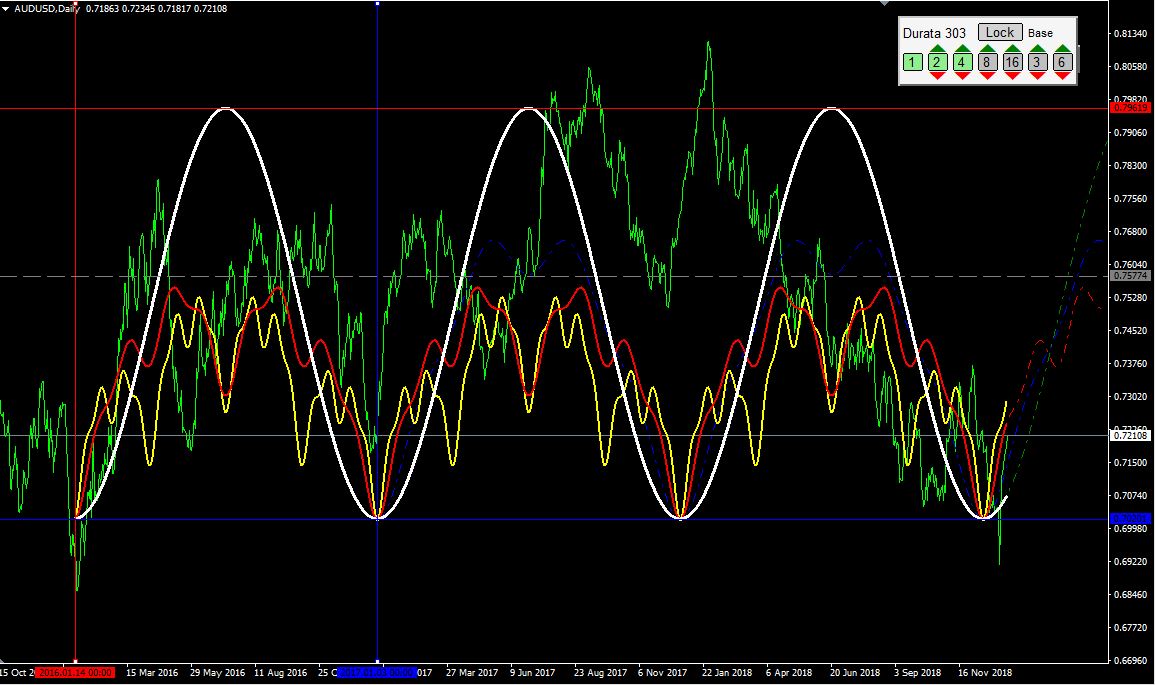Screen dimensions: 1156x685
Task: Click red down arrow below cycle 6
Action: pyautogui.click(x=1063, y=76)
